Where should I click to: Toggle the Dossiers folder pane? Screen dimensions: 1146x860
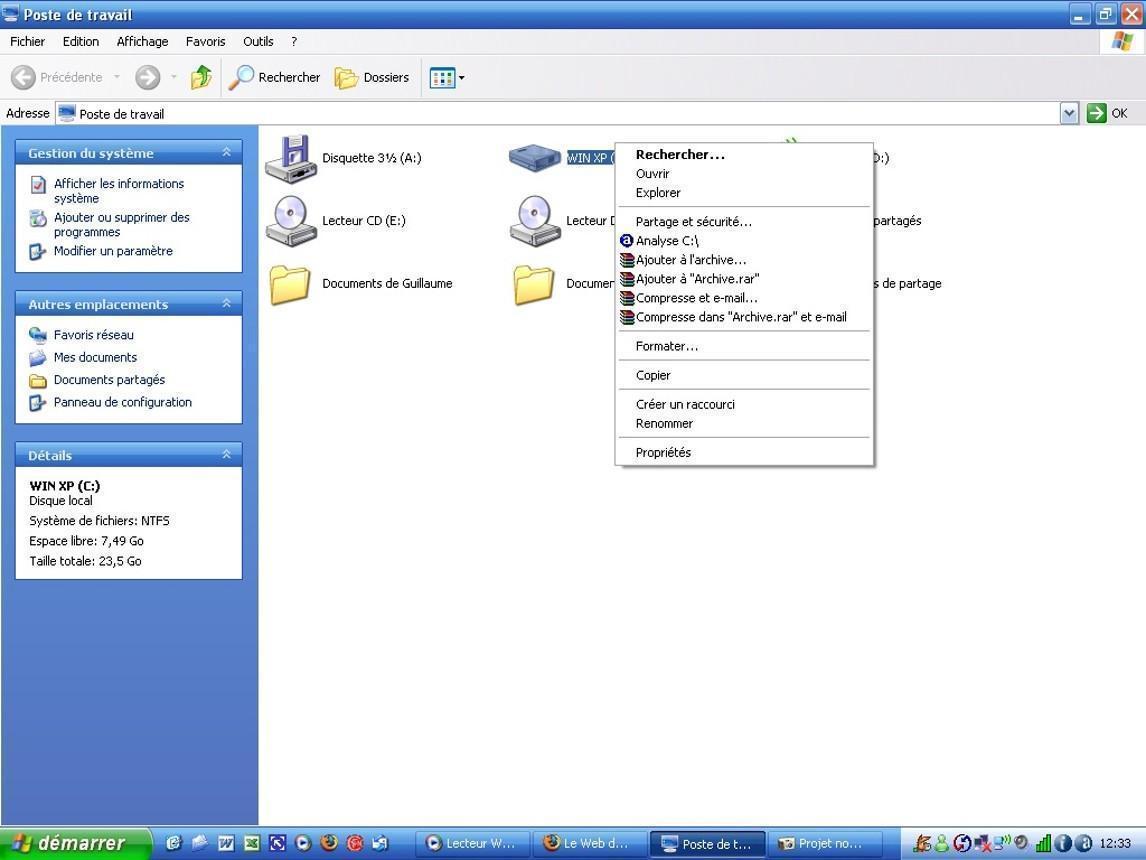coord(372,77)
